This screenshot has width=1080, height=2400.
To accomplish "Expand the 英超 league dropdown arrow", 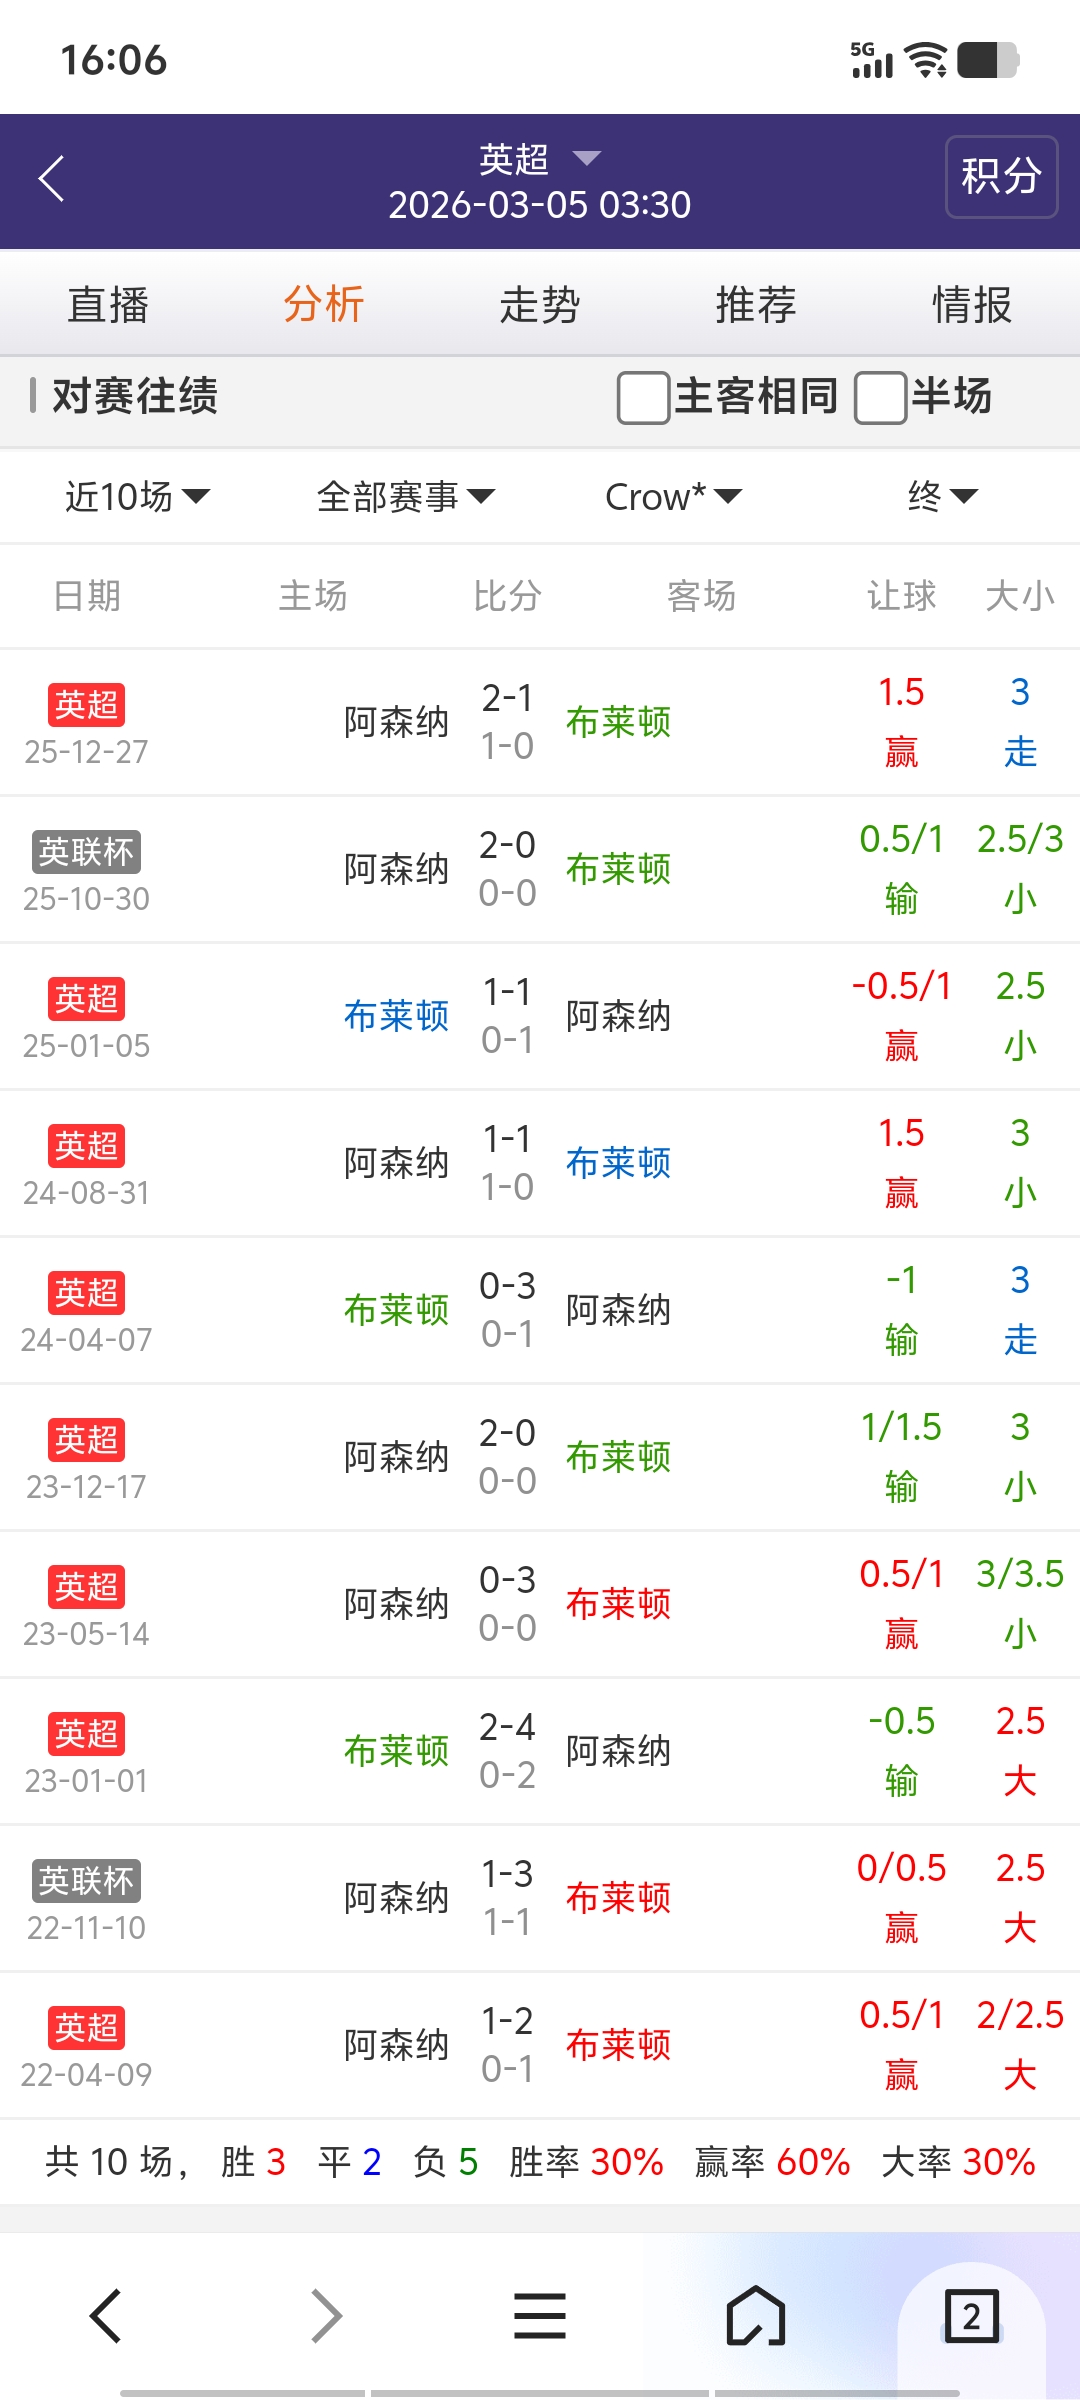I will tap(586, 158).
